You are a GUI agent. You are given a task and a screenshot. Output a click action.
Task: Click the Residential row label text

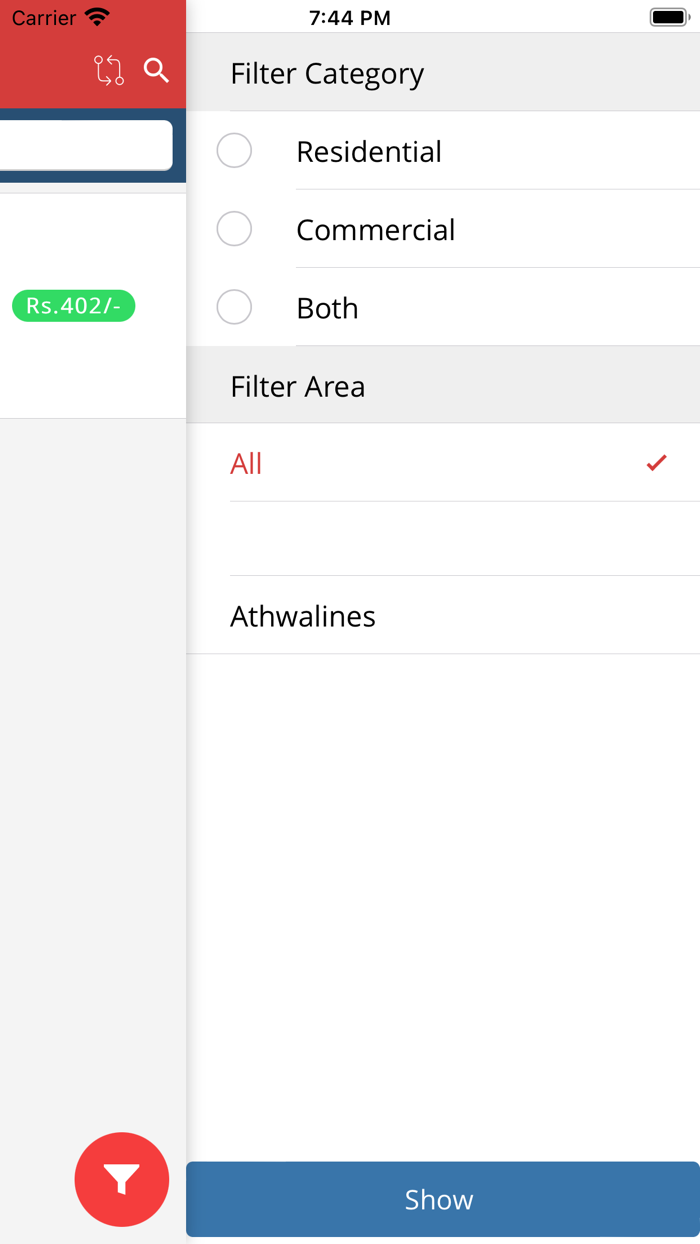pos(368,150)
